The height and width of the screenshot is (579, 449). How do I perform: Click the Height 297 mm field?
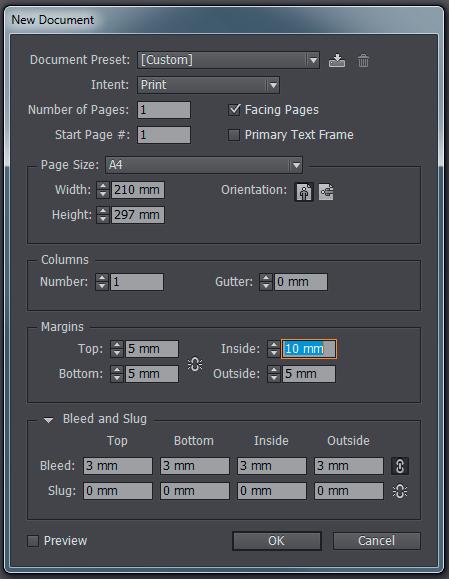tap(138, 215)
